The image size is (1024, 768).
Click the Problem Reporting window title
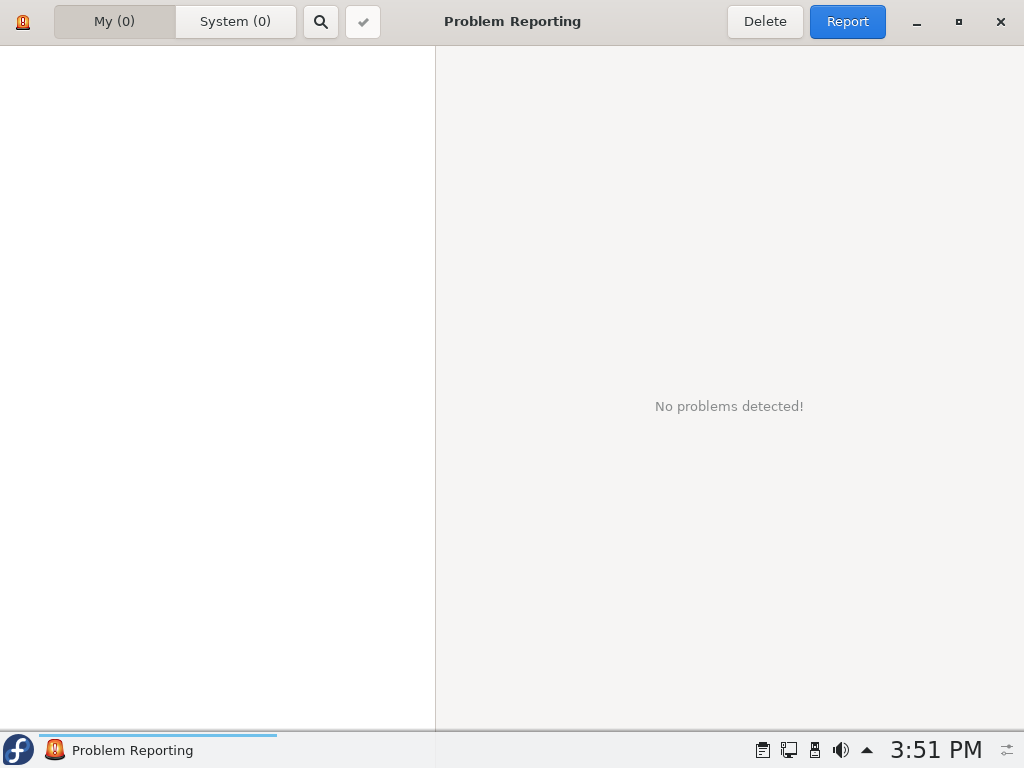[513, 22]
